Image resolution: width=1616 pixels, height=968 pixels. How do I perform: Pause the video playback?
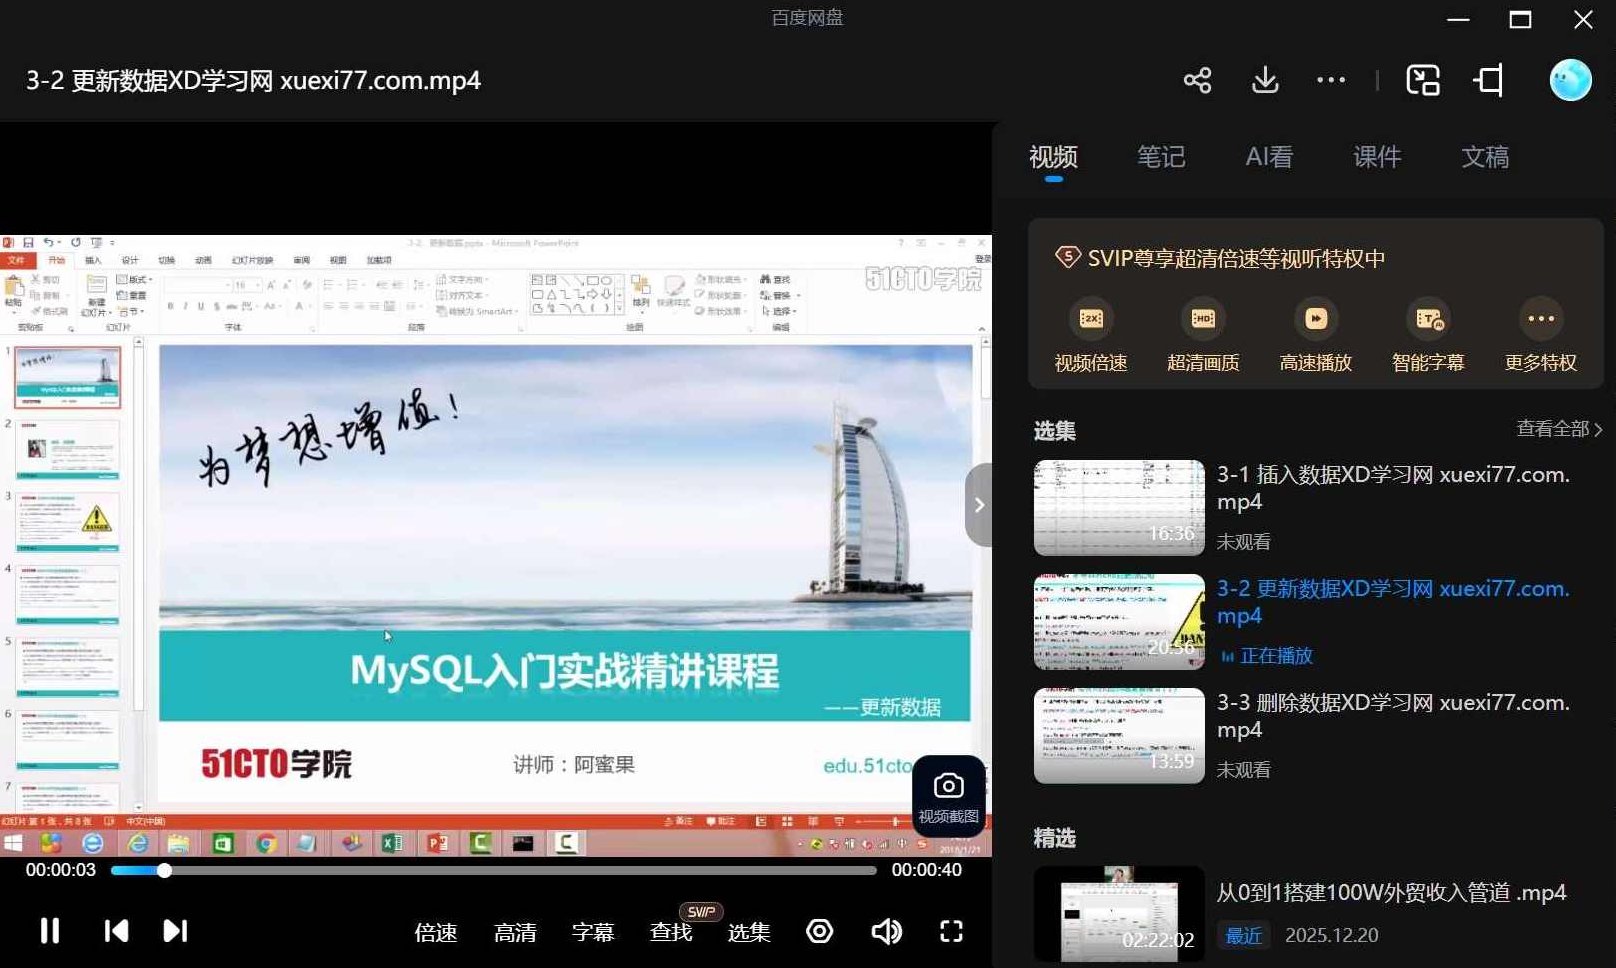coord(49,931)
